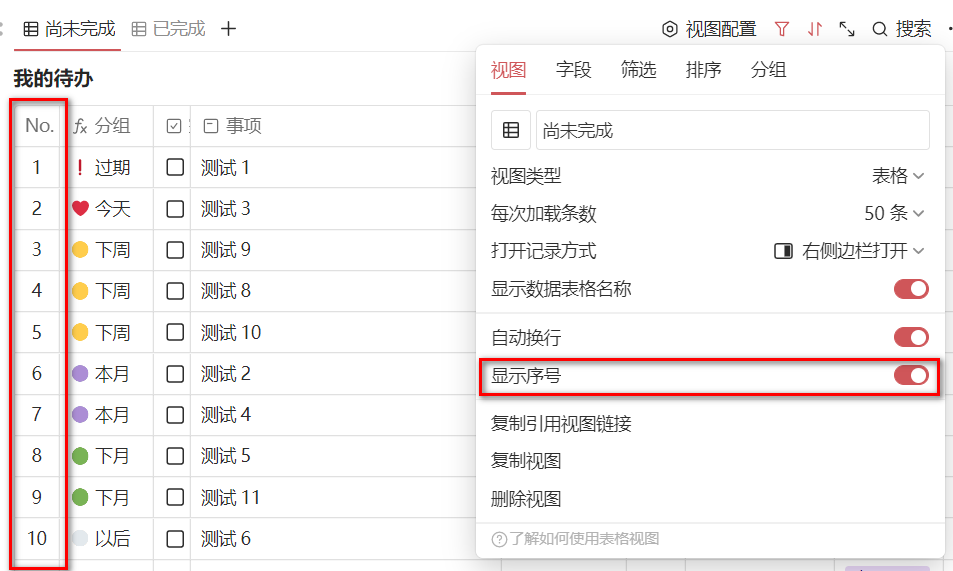Click the 视图配置 hexagon settings icon
Image resolution: width=953 pixels, height=571 pixels.
point(670,29)
